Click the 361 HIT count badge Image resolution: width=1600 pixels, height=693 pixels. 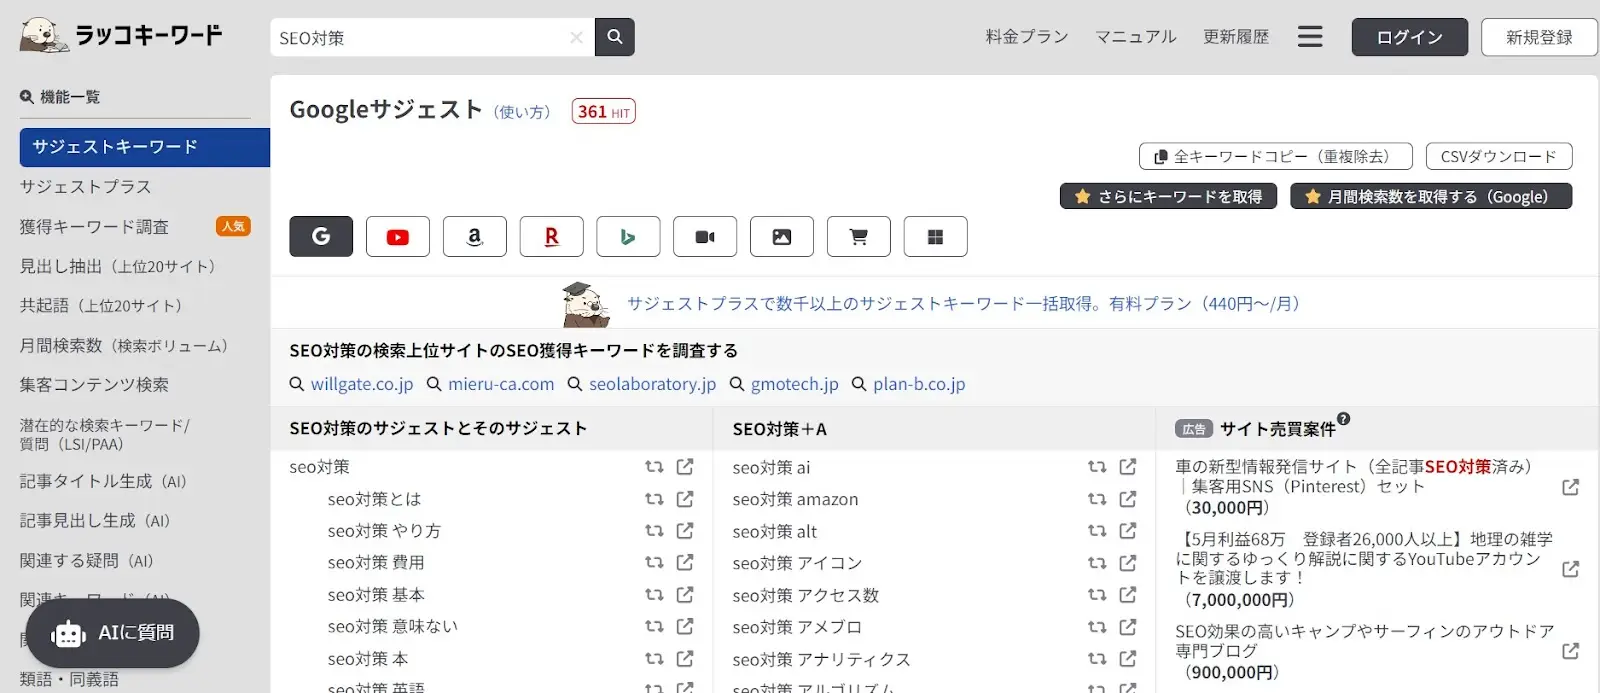click(x=603, y=111)
